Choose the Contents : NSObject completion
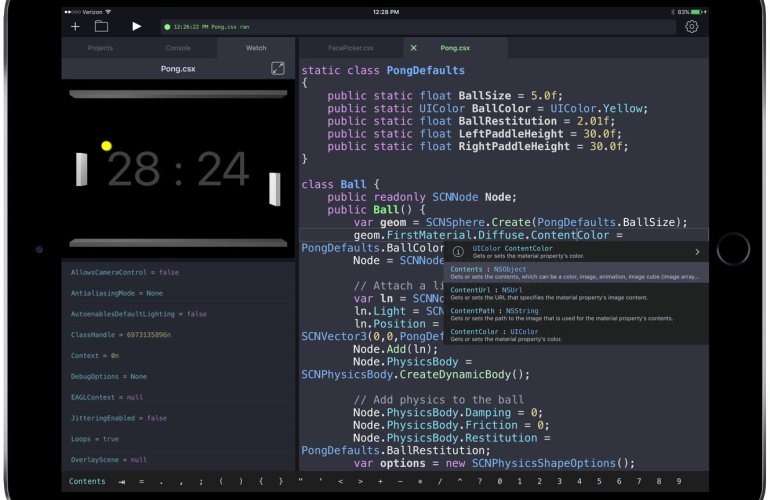 pyautogui.click(x=575, y=273)
